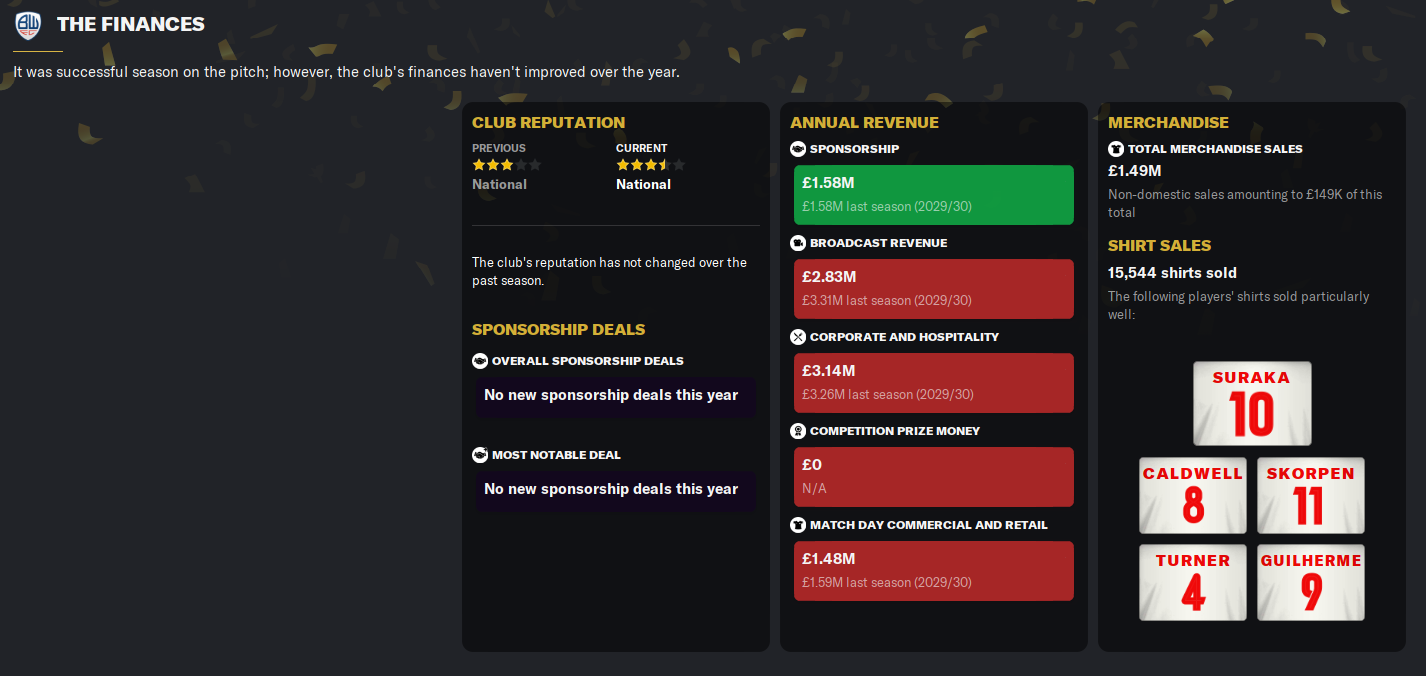Image resolution: width=1426 pixels, height=676 pixels.
Task: Select the green £1.58M sponsorship box
Action: (933, 195)
